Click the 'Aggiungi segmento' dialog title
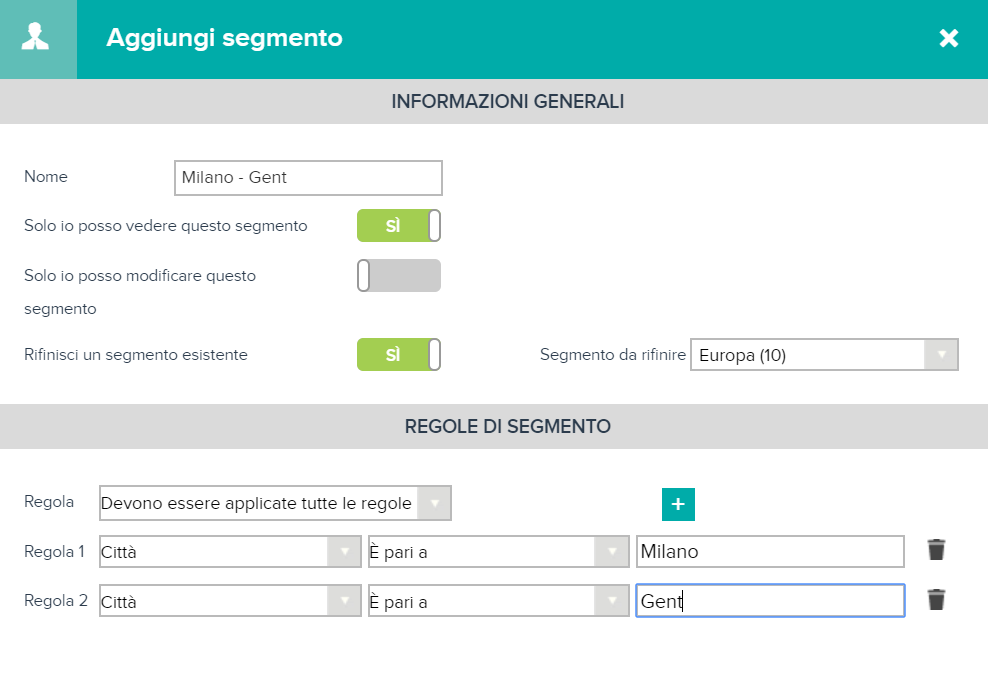The image size is (988, 684). tap(224, 38)
